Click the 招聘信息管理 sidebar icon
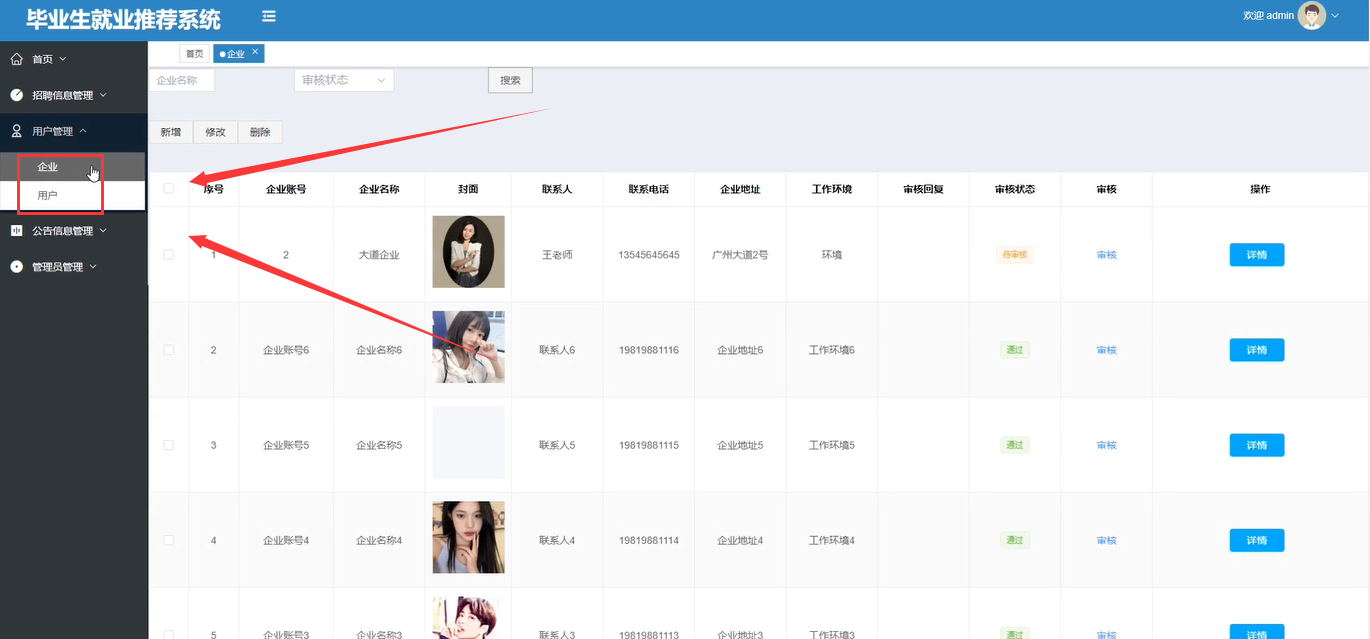 (16, 95)
